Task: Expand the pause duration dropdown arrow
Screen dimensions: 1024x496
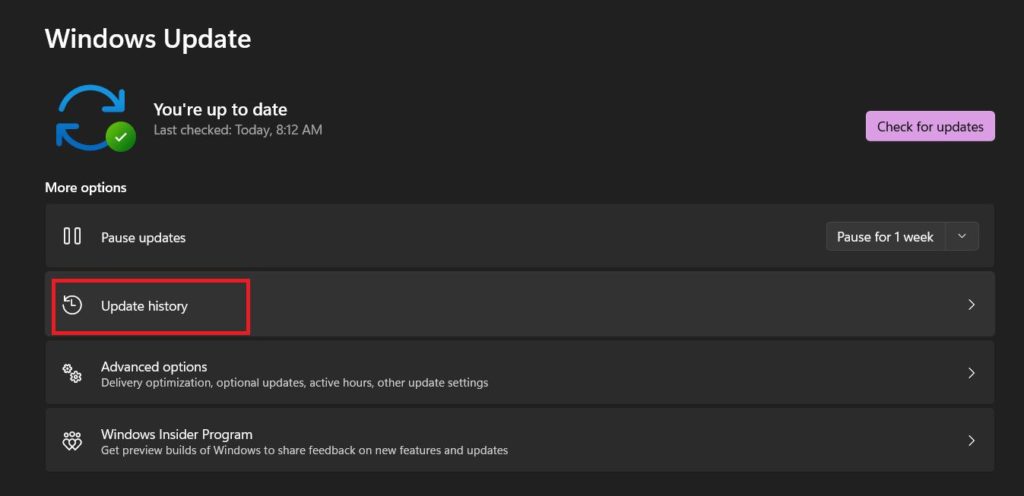Action: [x=962, y=237]
